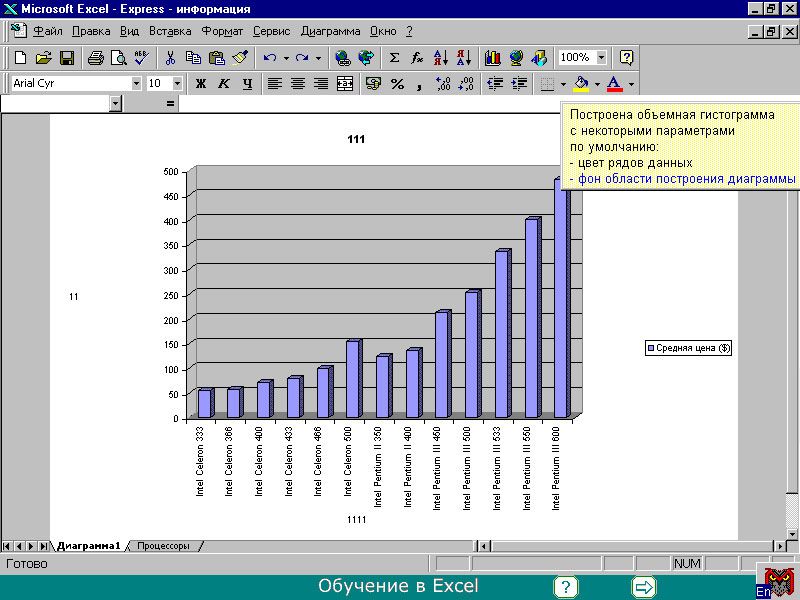This screenshot has height=600, width=800.
Task: Click the Cut scissors icon
Action: tap(170, 58)
